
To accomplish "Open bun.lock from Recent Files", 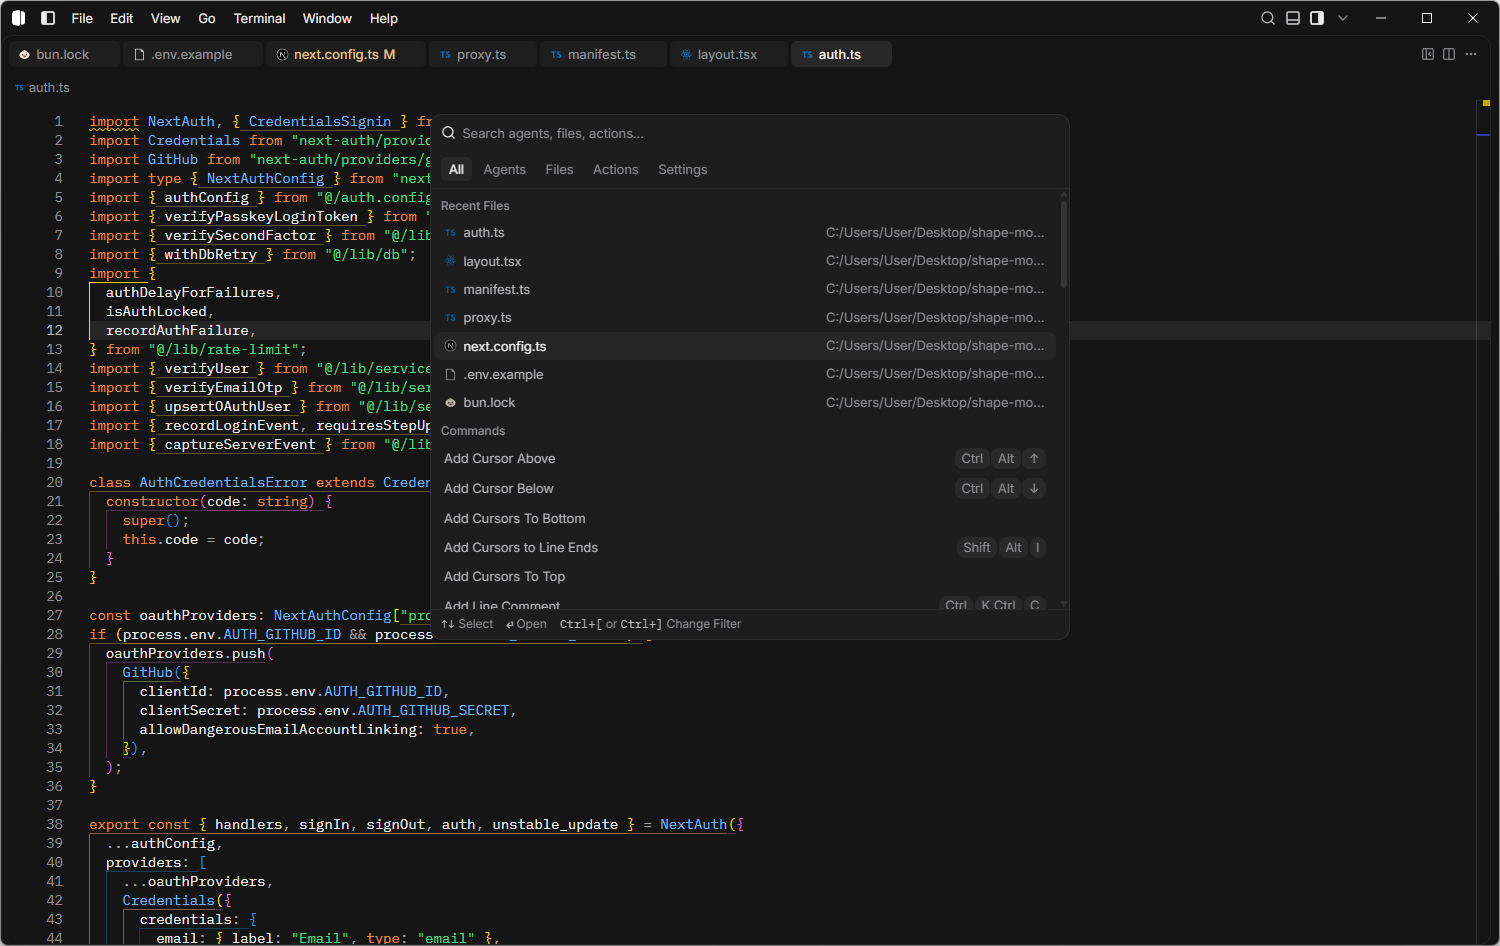I will coord(745,402).
